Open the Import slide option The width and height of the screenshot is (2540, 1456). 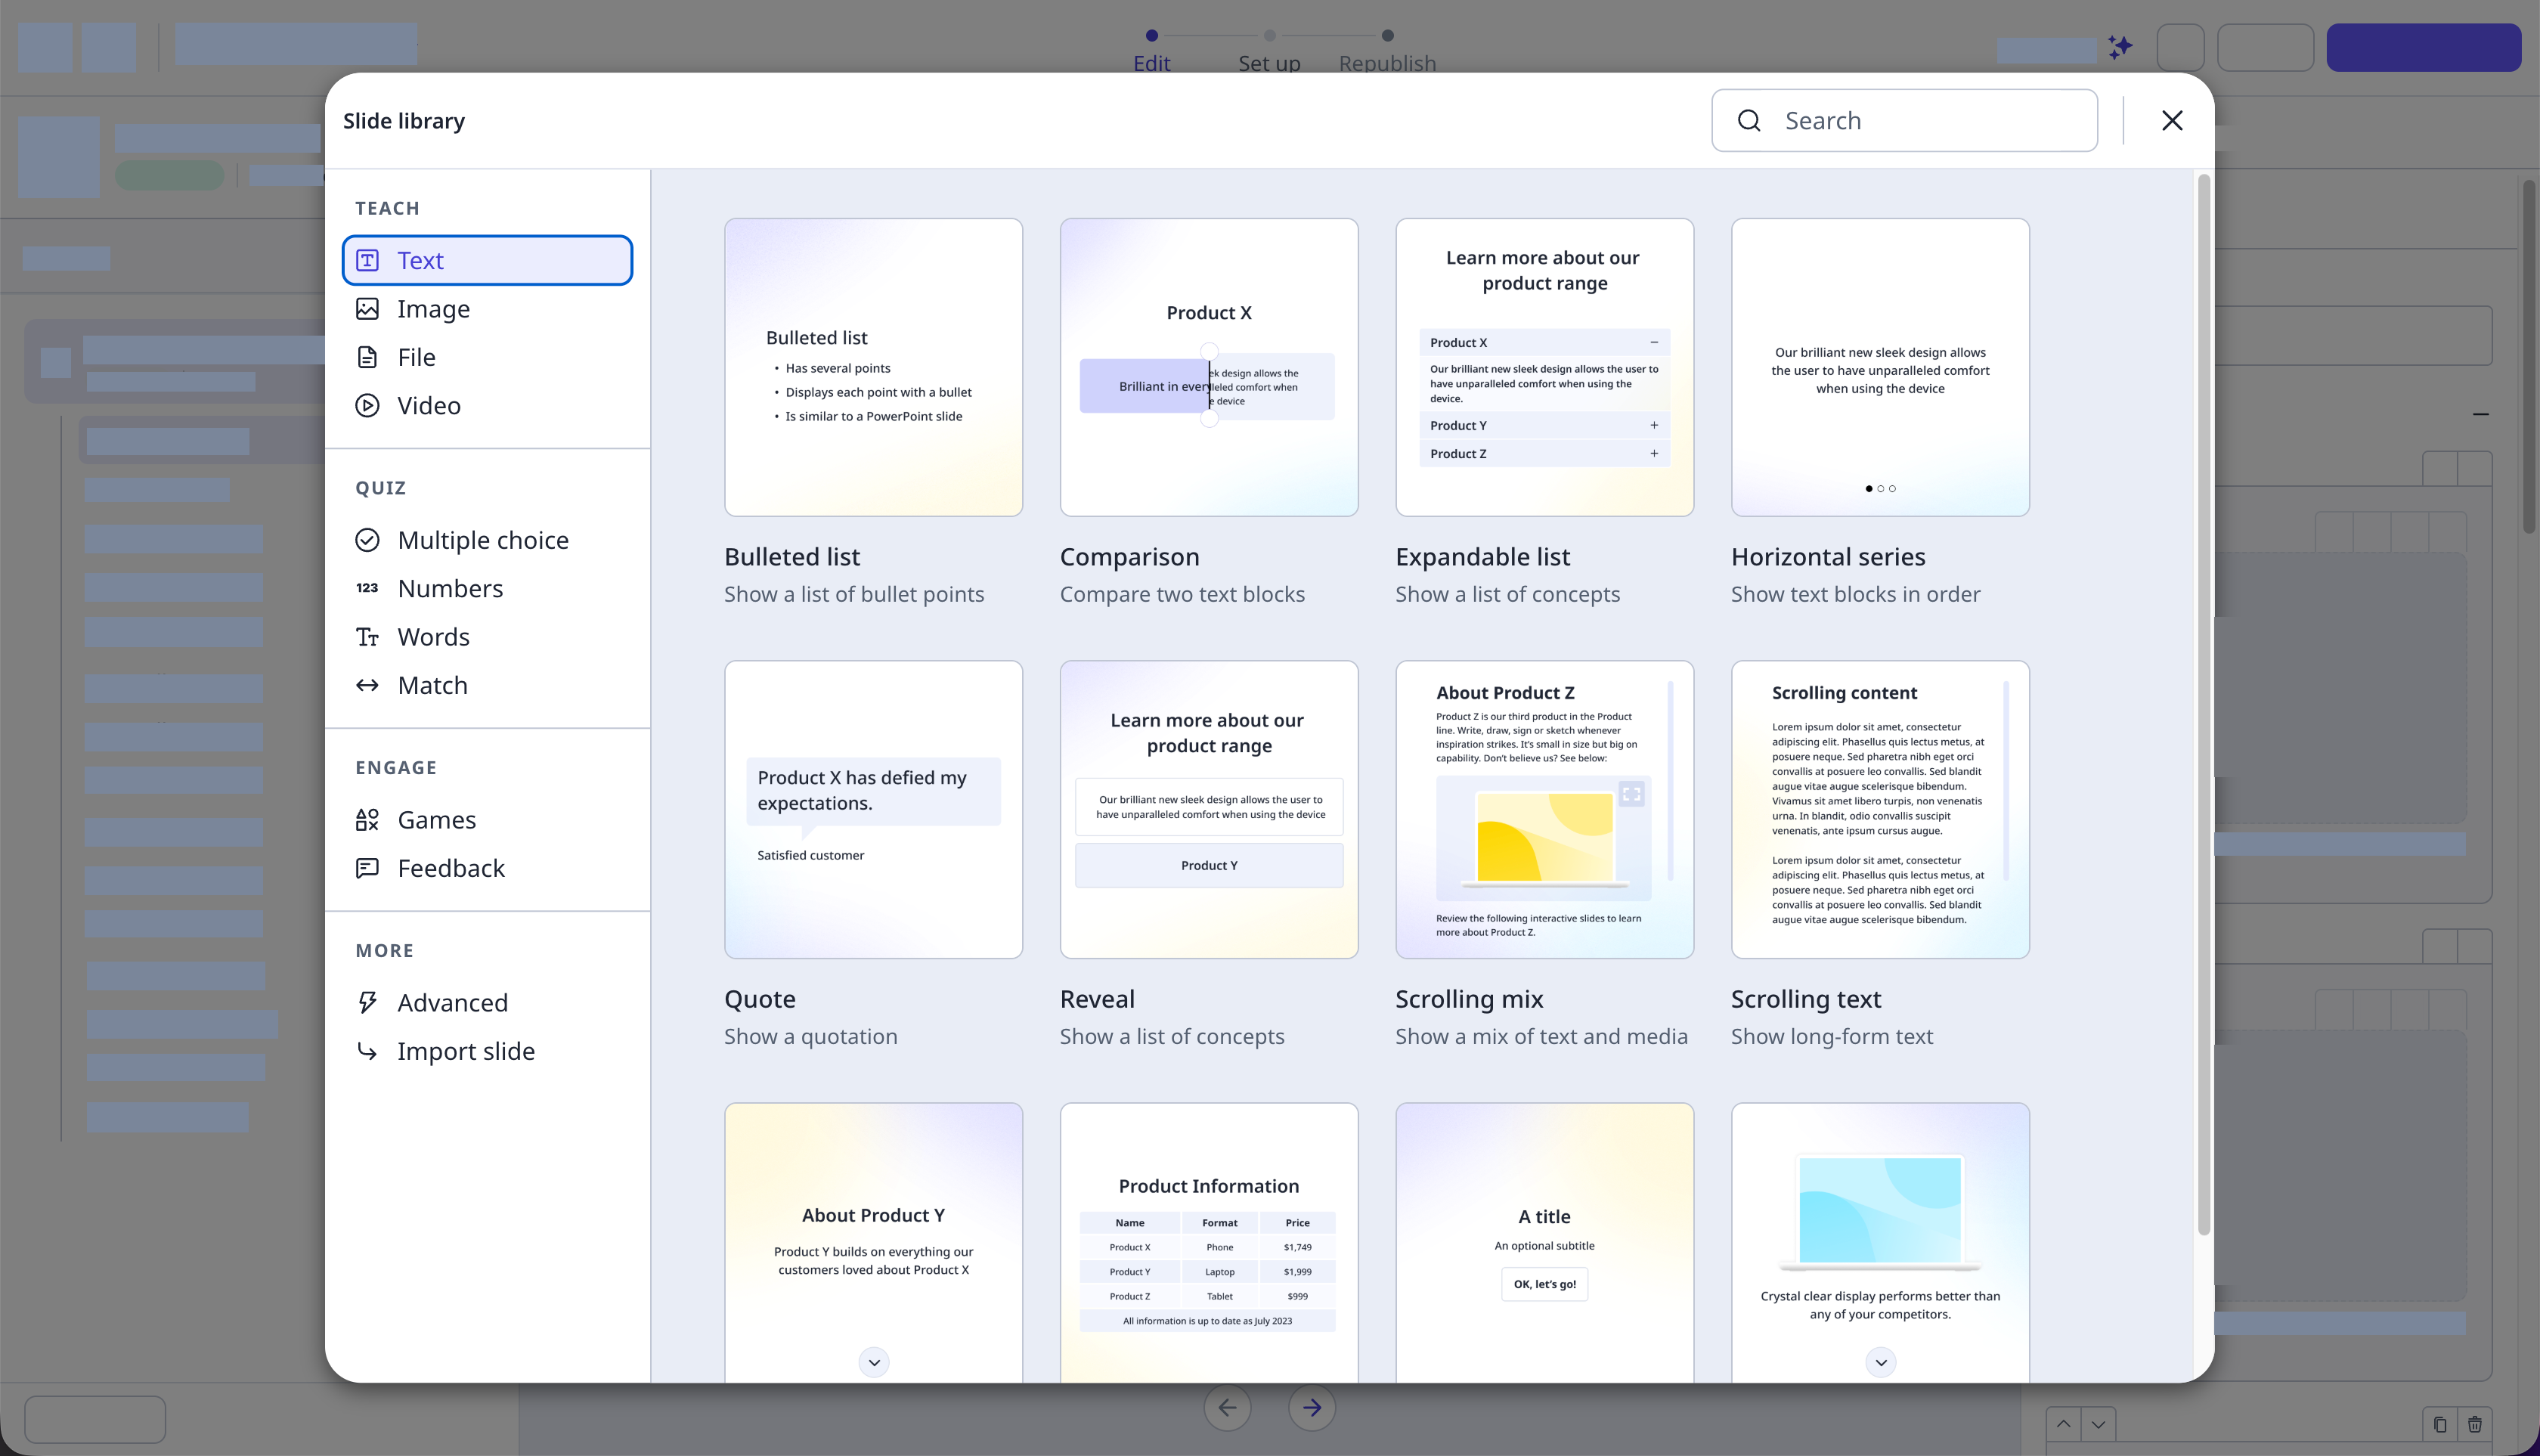click(x=487, y=1051)
